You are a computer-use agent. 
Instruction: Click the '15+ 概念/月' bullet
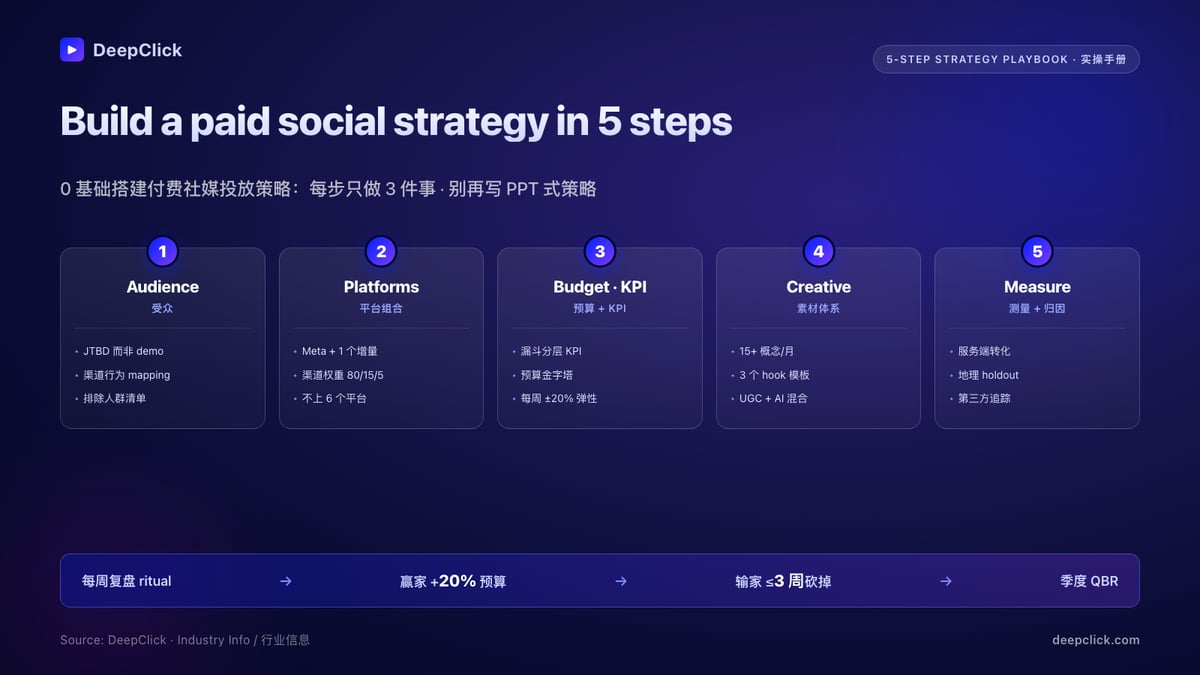click(x=766, y=351)
